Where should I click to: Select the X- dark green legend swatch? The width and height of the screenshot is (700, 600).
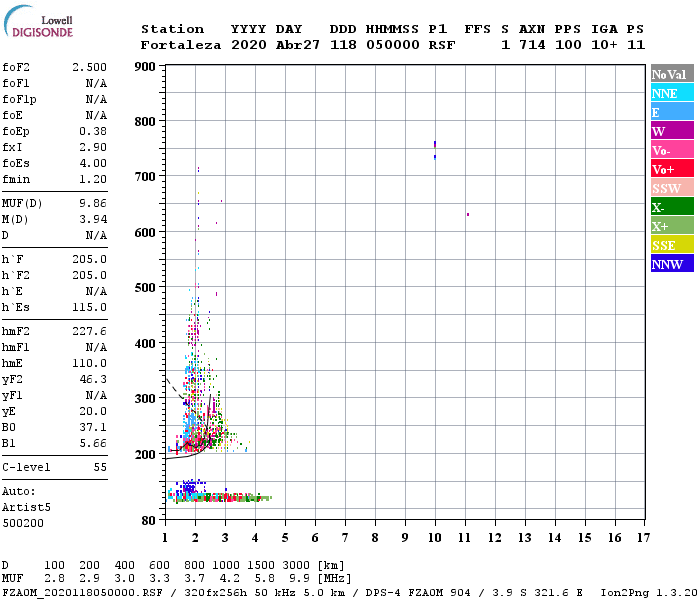[x=672, y=207]
